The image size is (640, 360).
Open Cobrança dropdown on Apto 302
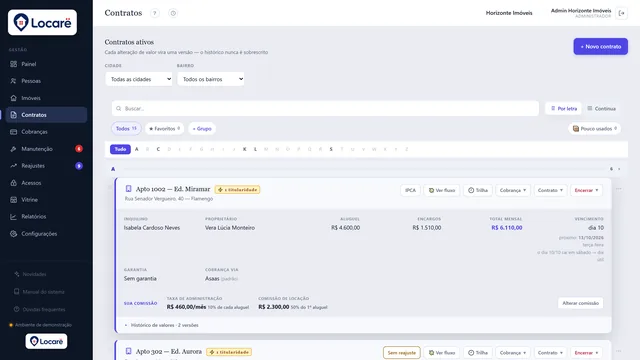click(x=513, y=353)
